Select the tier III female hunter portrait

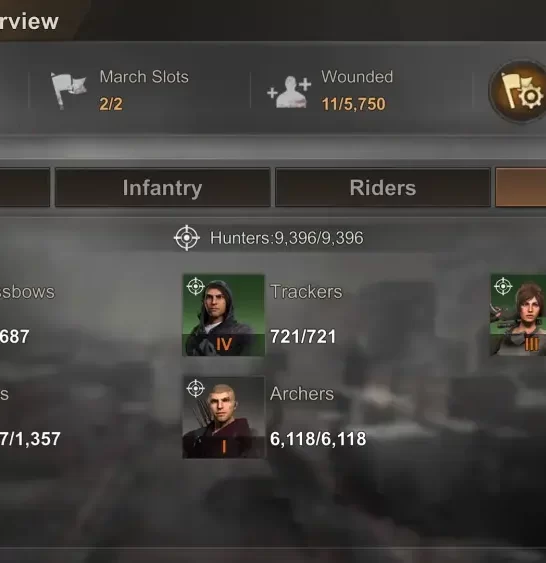click(518, 315)
